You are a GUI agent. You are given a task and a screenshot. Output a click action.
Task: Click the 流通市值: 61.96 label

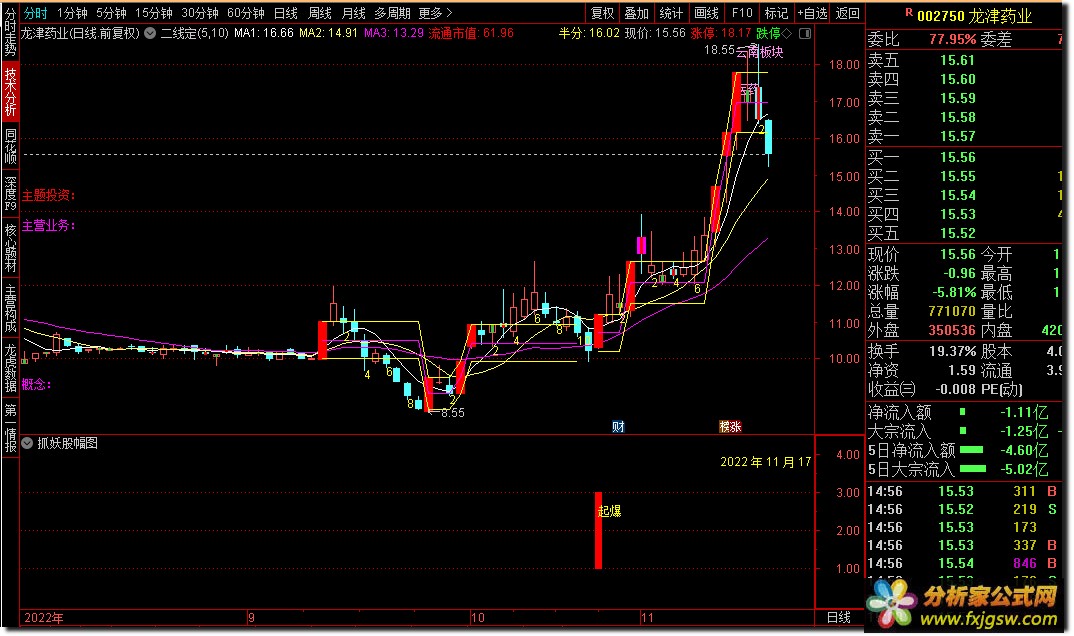tap(471, 33)
